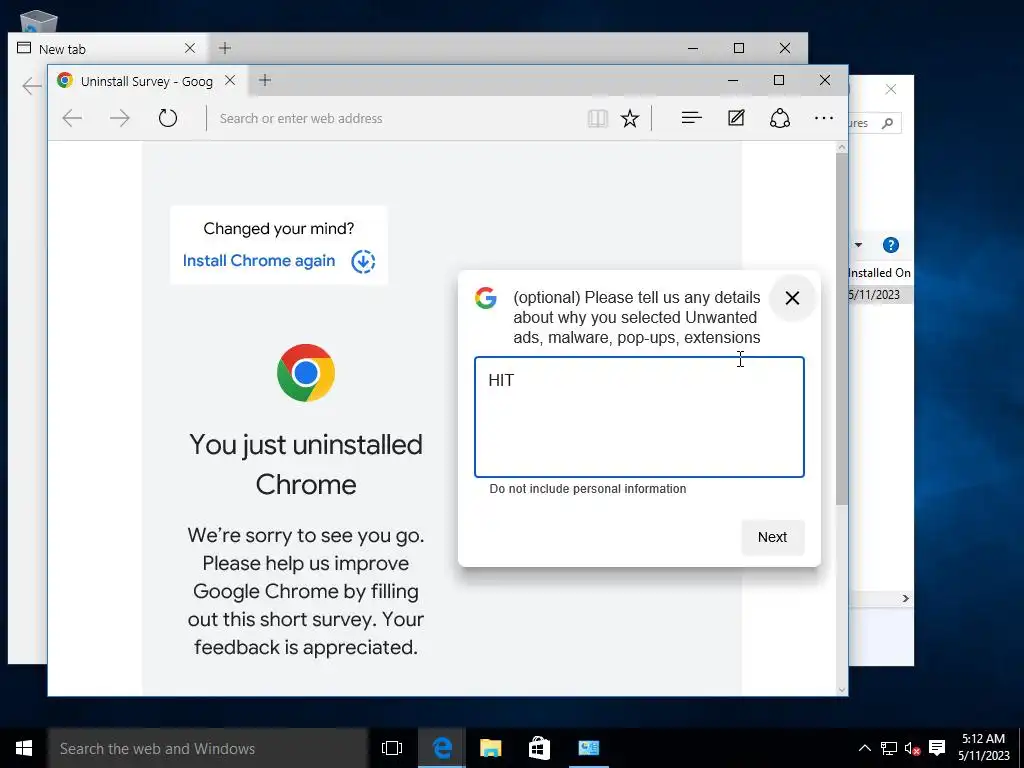
Task: Open the Windows Store taskbar icon
Action: (539, 748)
